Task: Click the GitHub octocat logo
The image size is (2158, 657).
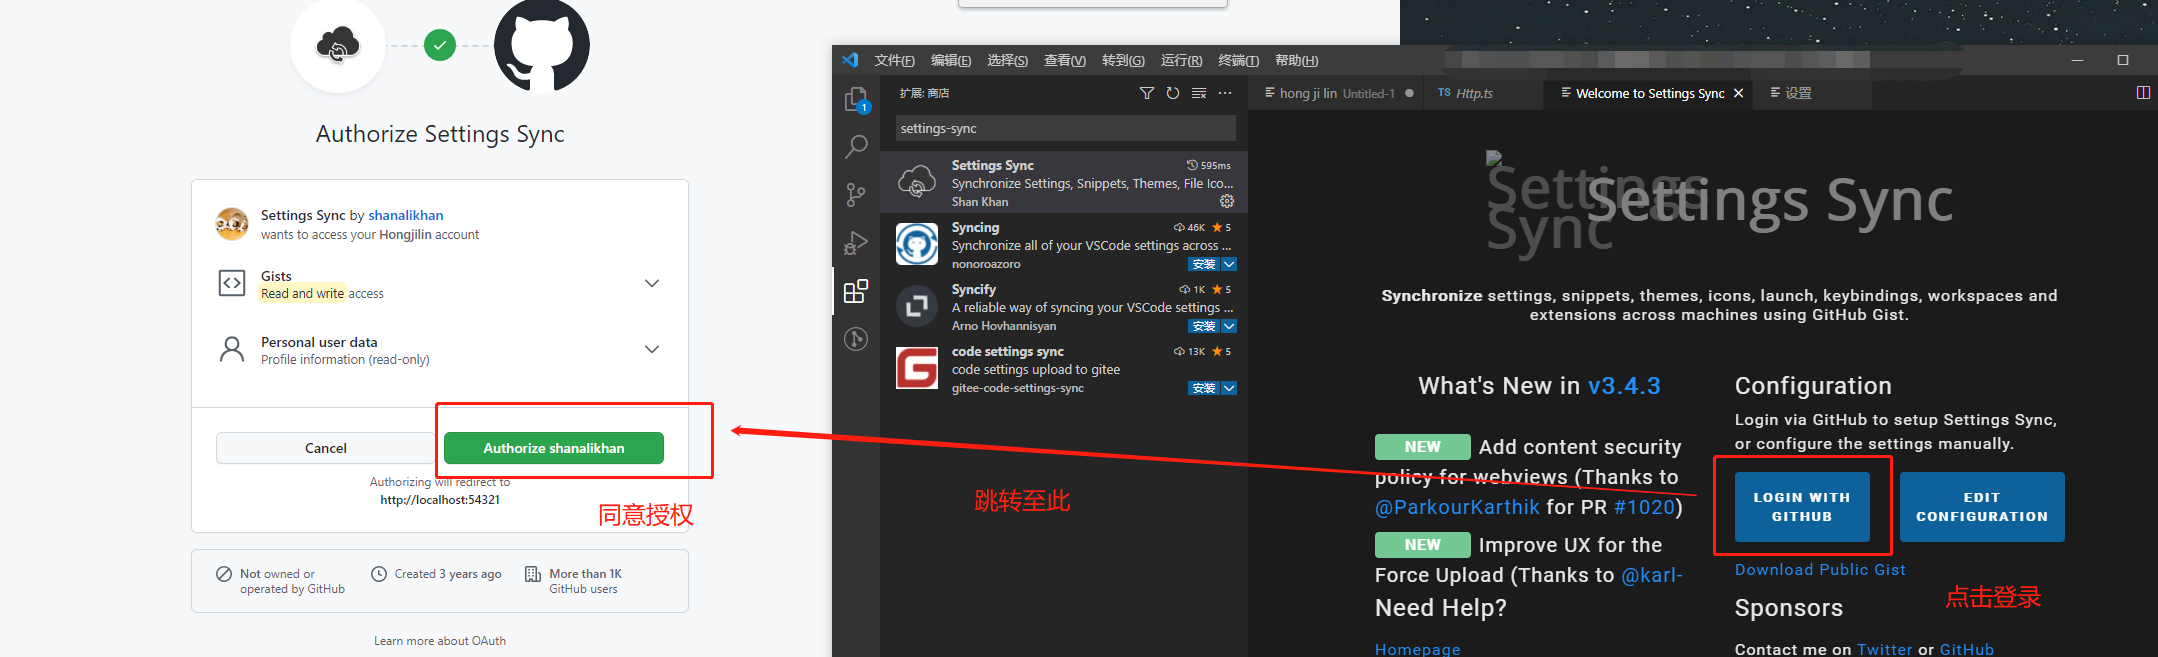Action: coord(542,46)
